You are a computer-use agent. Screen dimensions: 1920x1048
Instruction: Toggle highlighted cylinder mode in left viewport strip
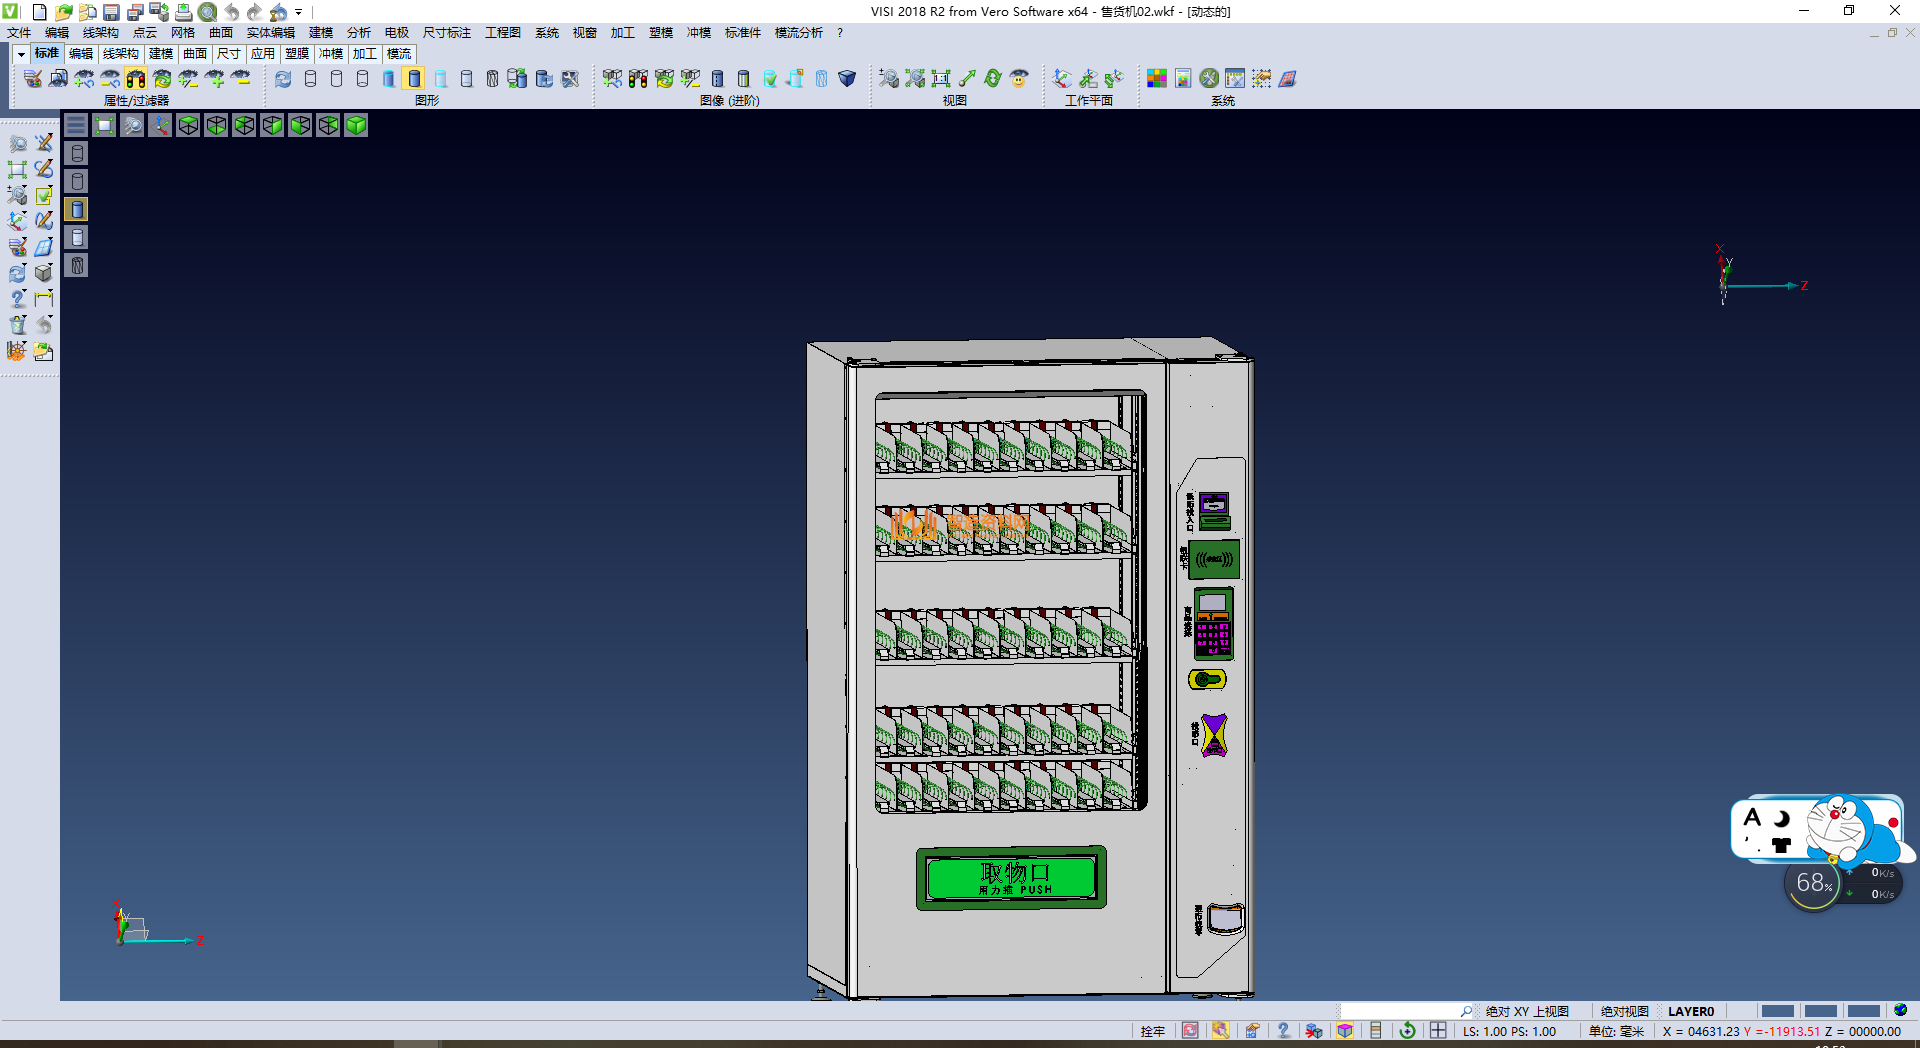pyautogui.click(x=77, y=209)
